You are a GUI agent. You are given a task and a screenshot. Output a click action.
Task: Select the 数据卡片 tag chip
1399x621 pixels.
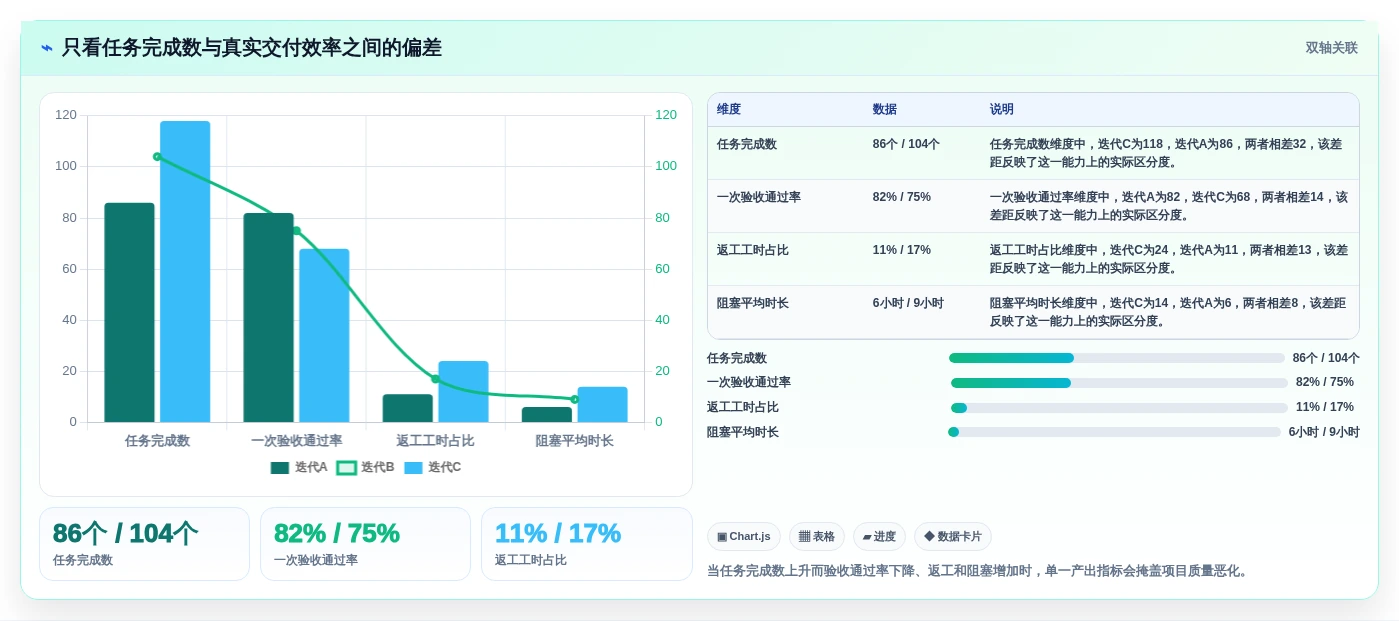tap(953, 537)
